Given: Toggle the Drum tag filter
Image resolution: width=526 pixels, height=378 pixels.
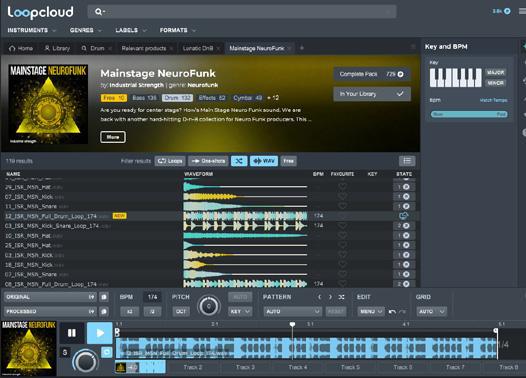Looking at the screenshot, I should [x=177, y=98].
